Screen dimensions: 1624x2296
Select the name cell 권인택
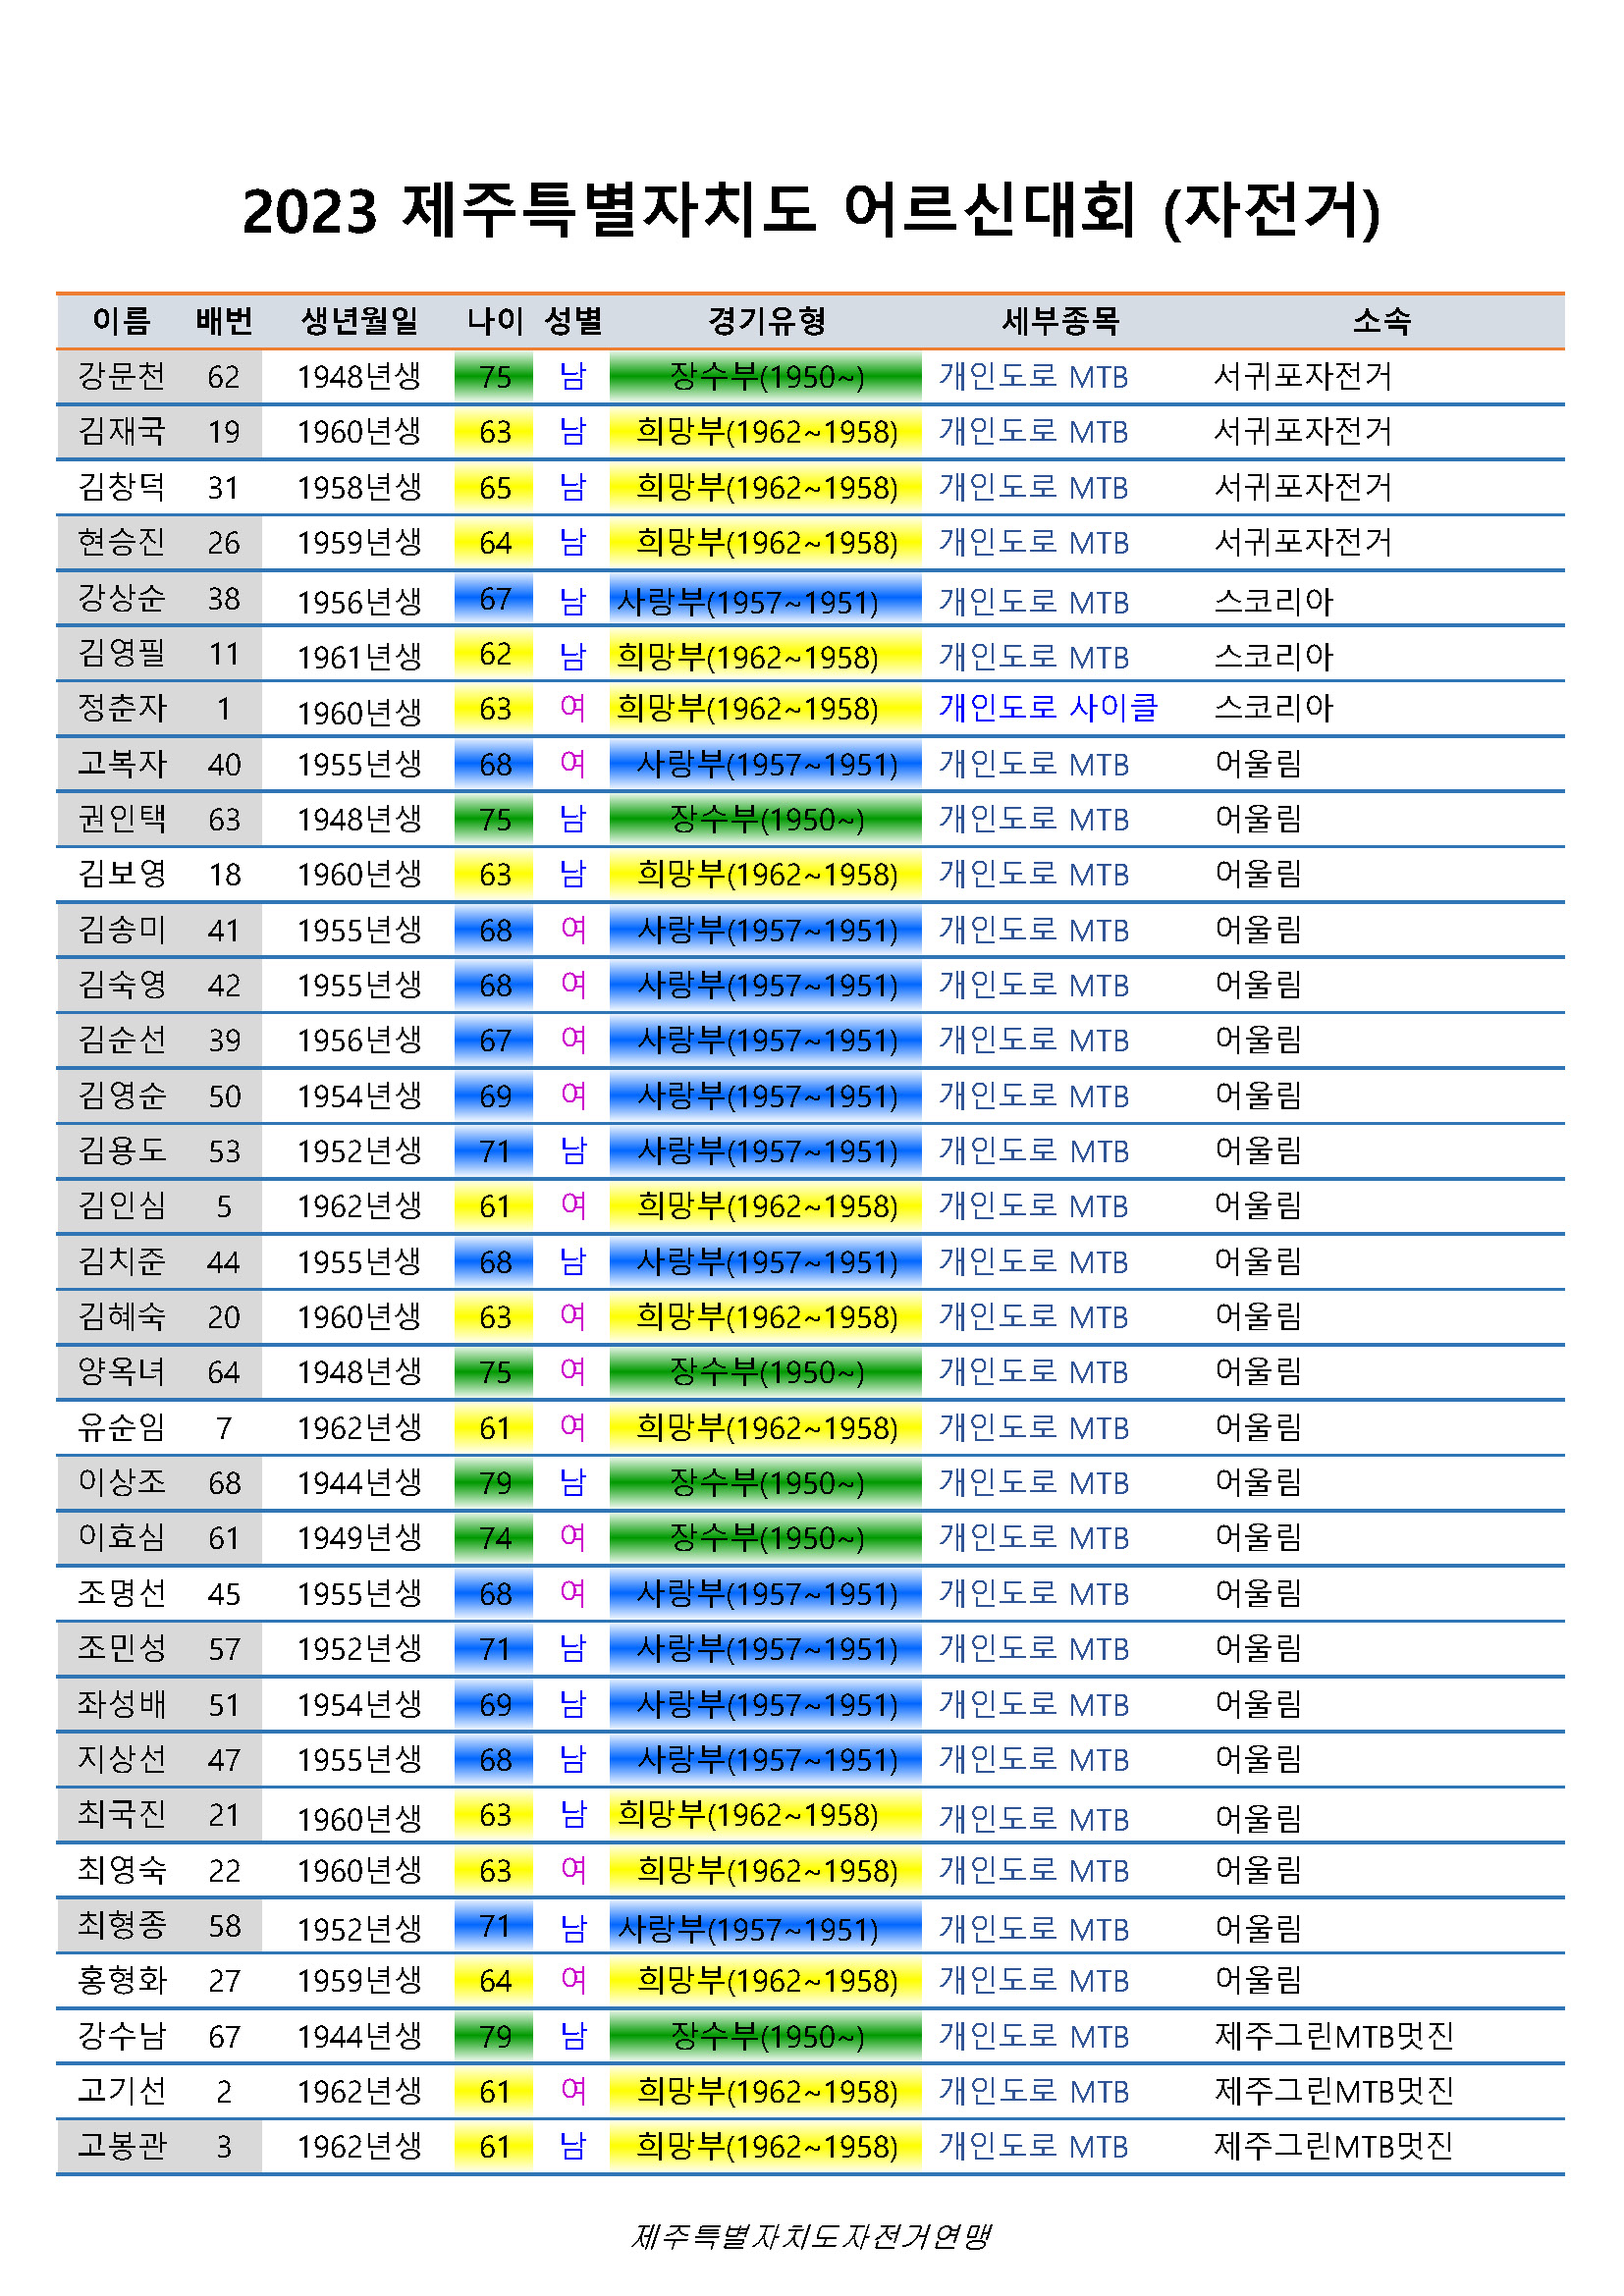(121, 819)
